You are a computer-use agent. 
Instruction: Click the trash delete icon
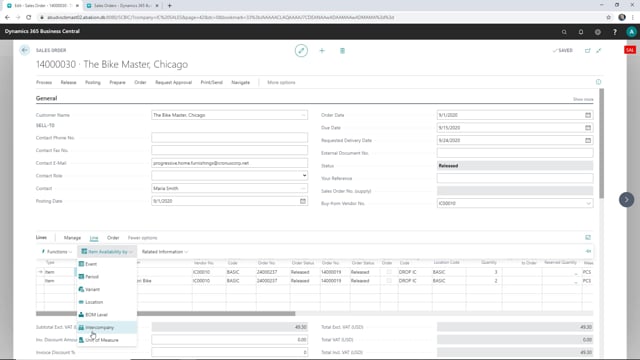tap(342, 51)
